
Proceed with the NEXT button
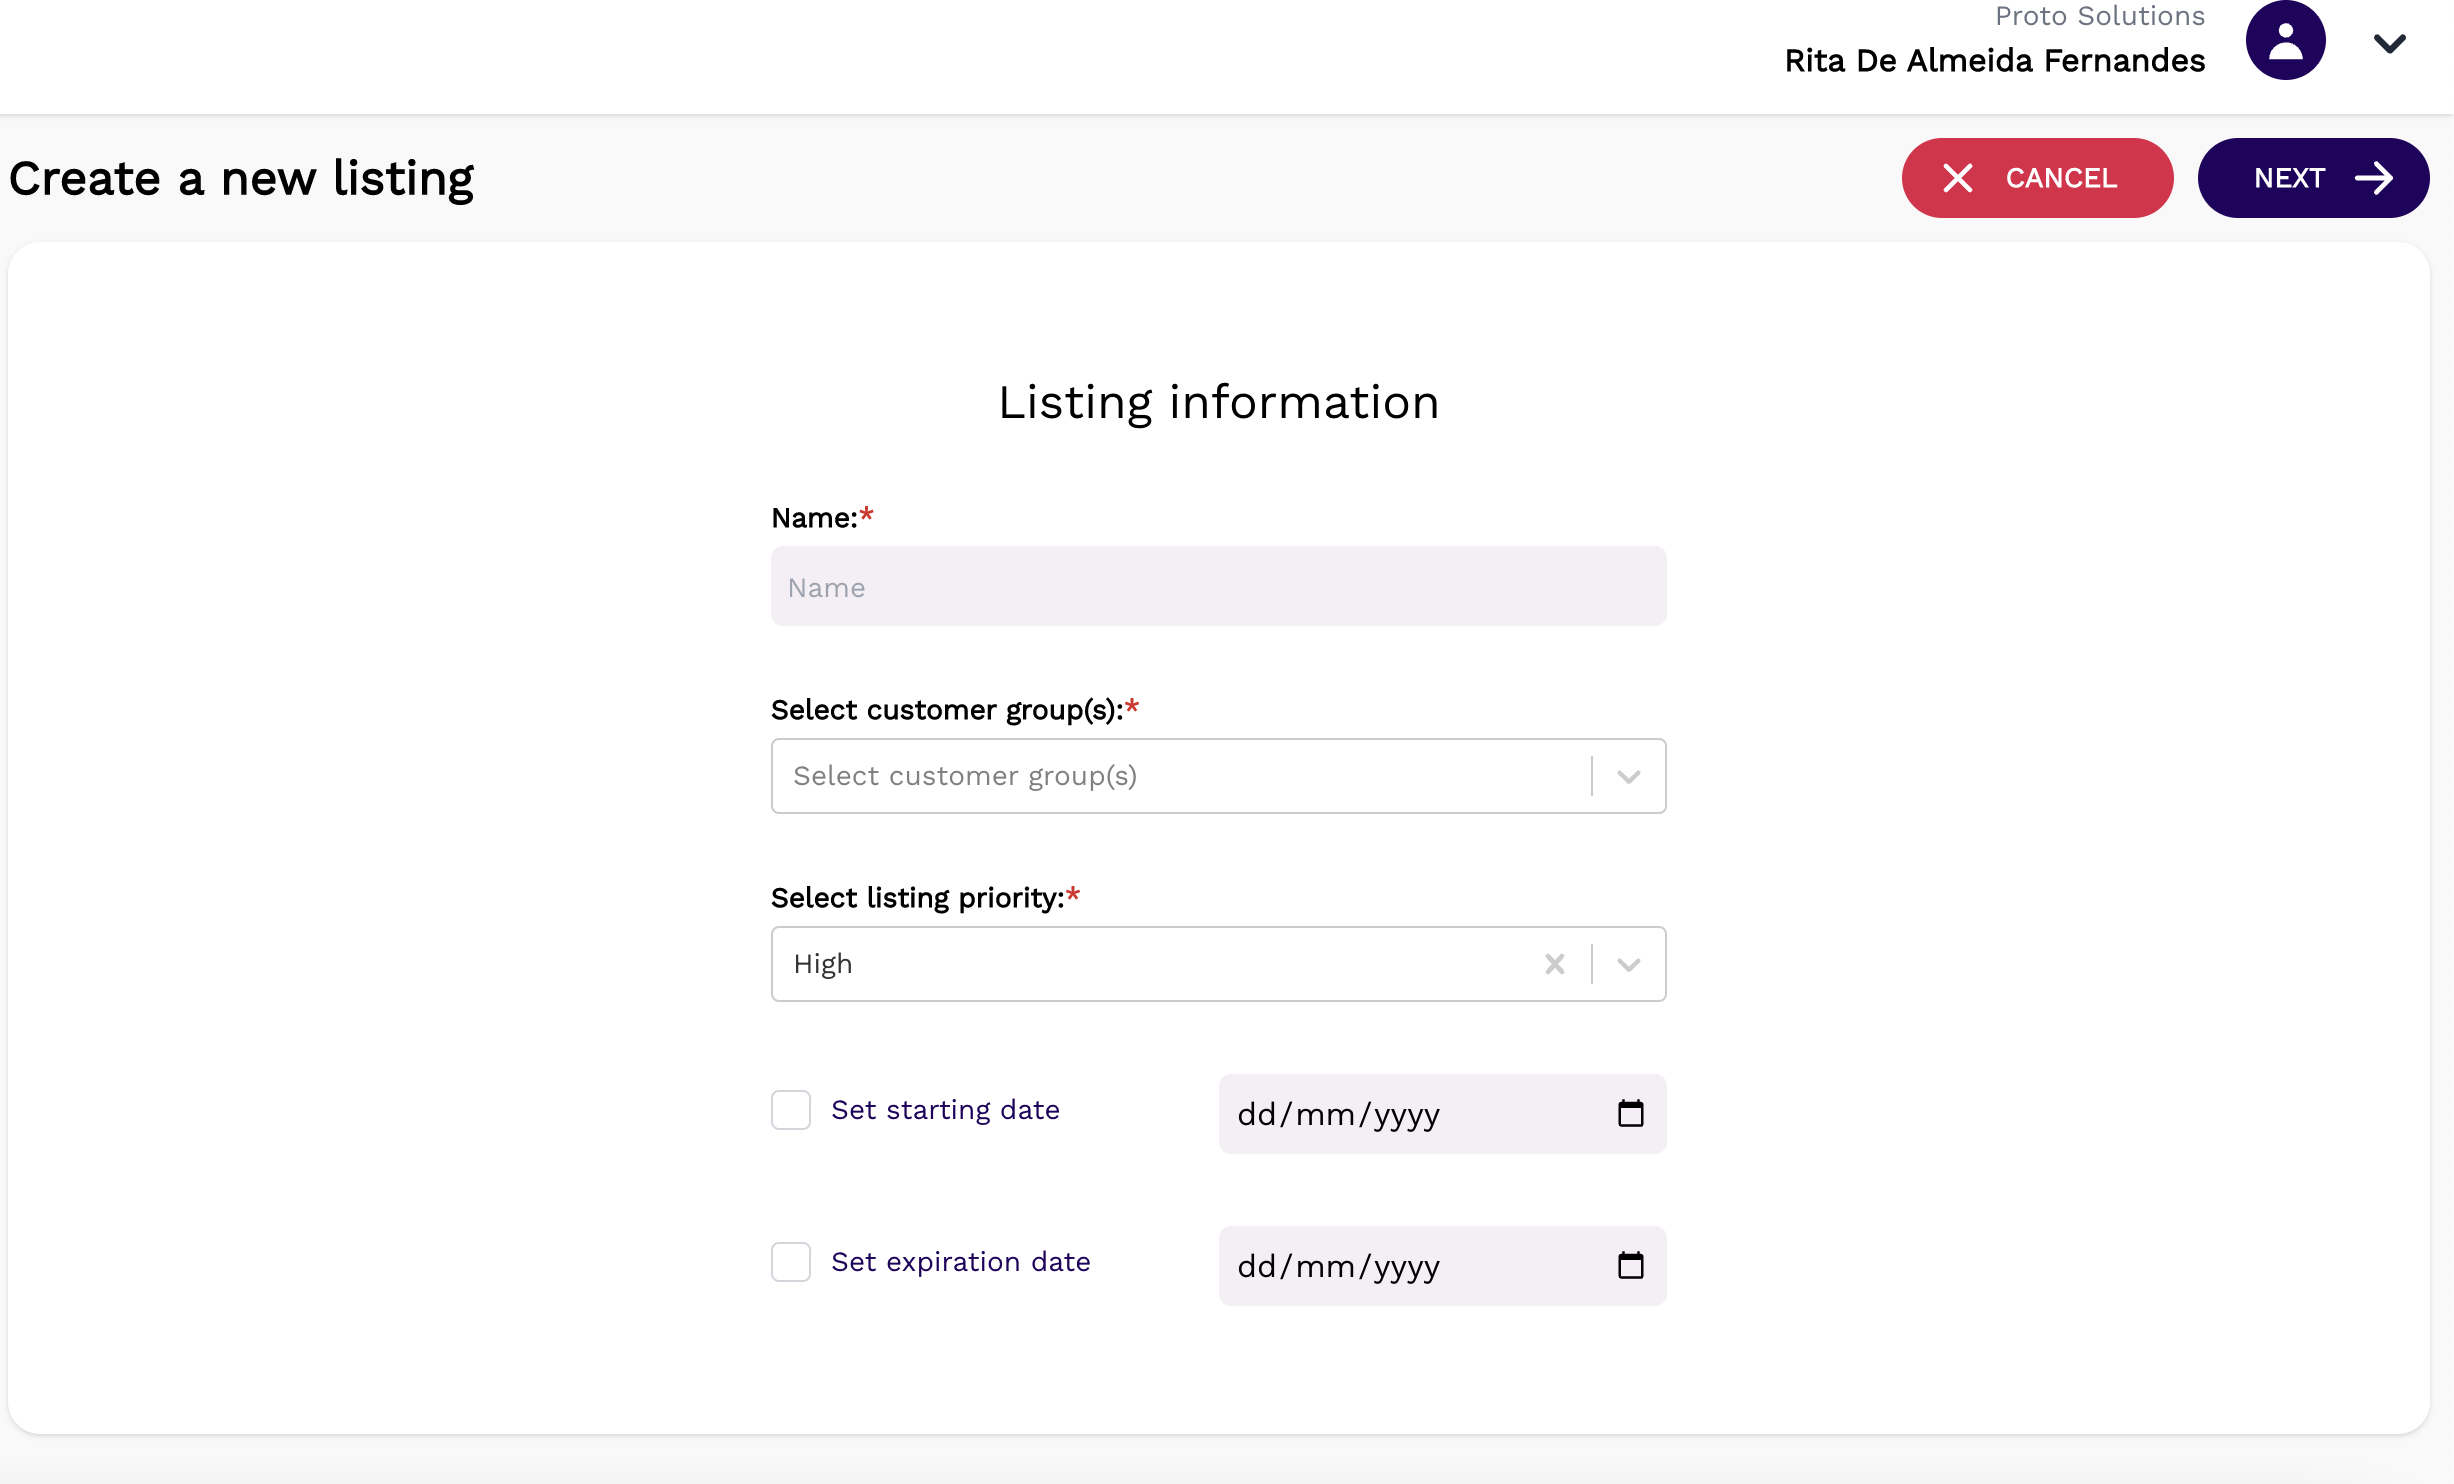point(2313,178)
